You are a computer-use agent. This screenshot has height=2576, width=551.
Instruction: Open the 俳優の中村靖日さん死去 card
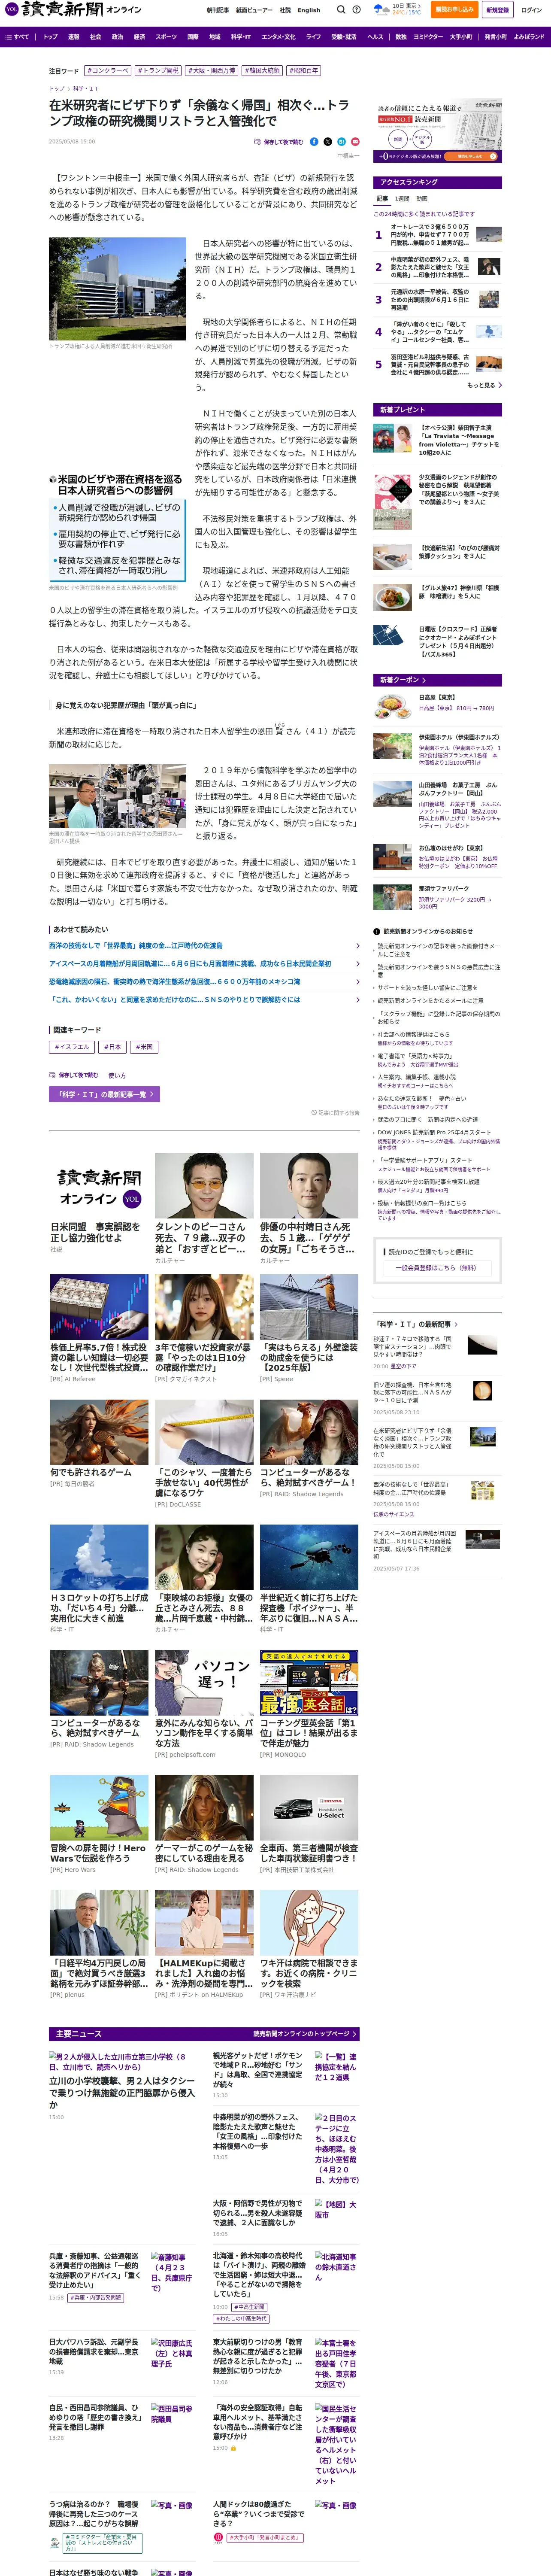click(x=308, y=1208)
